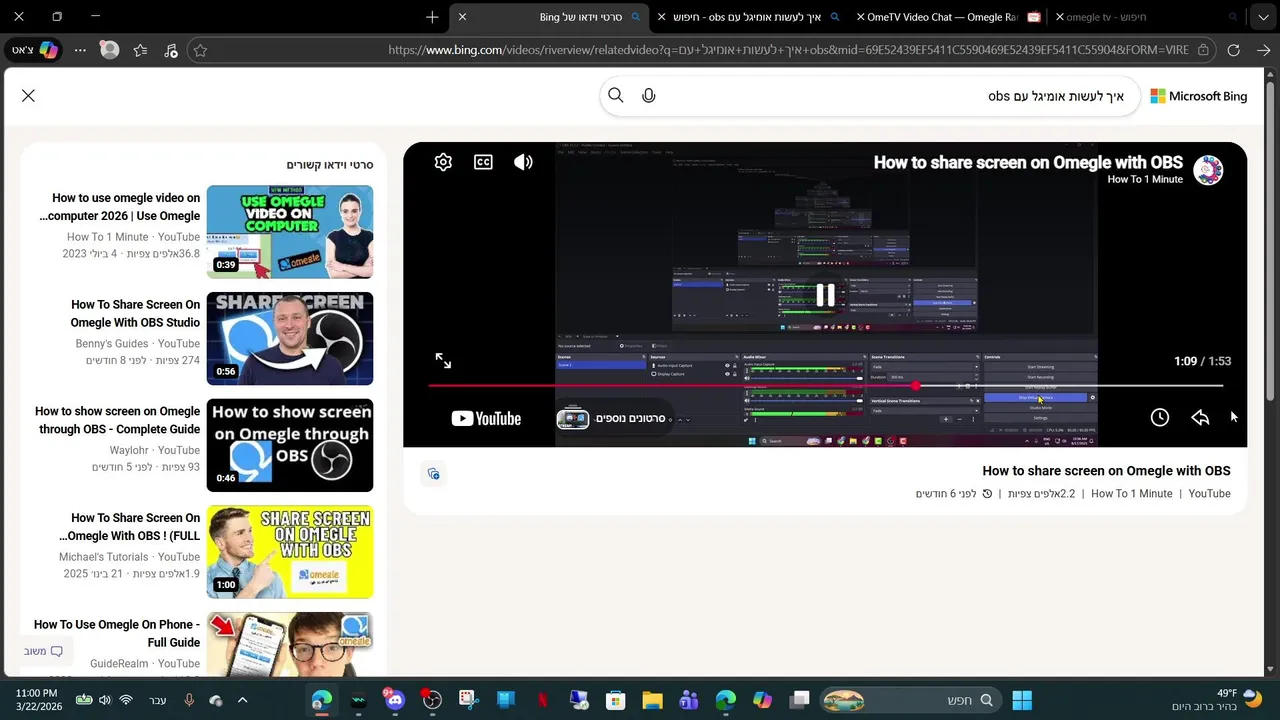Image resolution: width=1280 pixels, height=720 pixels.
Task: Click 'How To Share Screen On Omegle With OBS Studio' title
Action: (135, 314)
